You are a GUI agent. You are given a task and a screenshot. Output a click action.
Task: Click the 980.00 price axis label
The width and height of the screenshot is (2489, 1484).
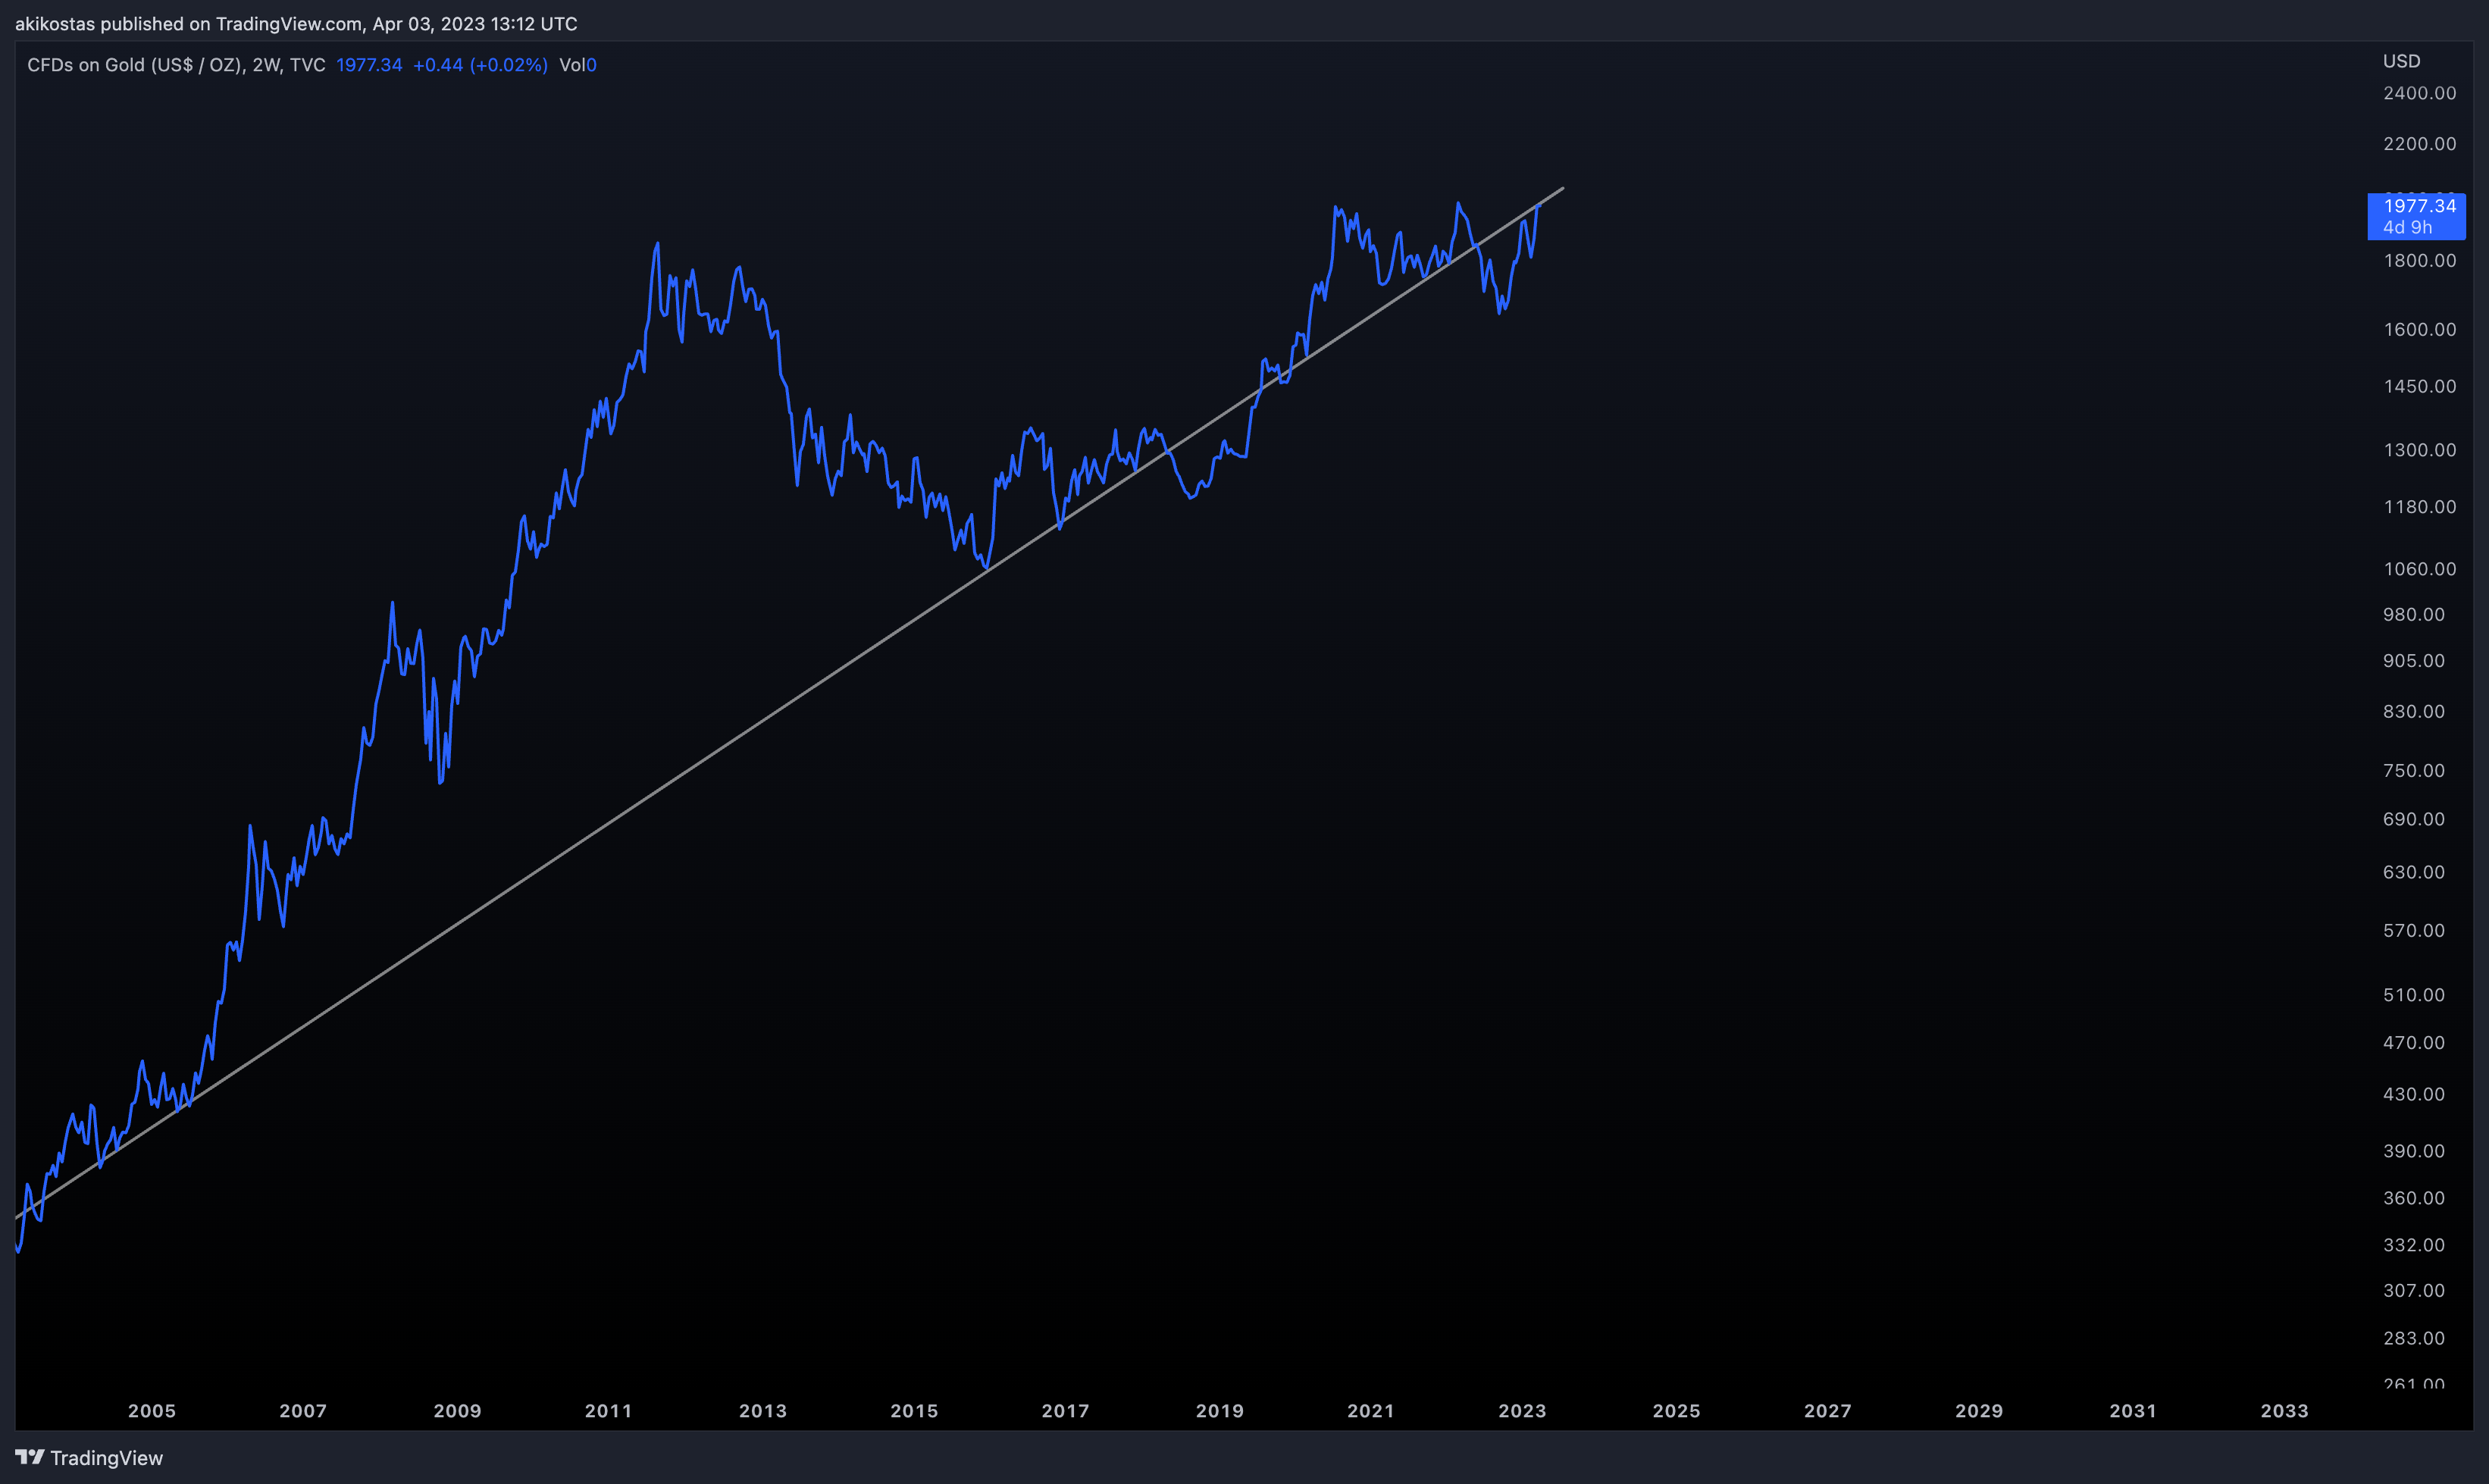click(2413, 615)
